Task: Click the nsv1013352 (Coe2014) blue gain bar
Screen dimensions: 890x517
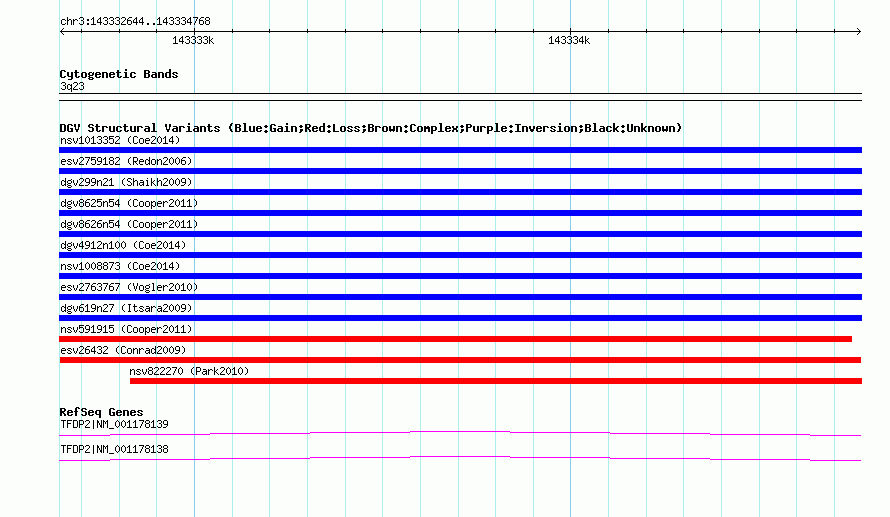Action: click(460, 150)
